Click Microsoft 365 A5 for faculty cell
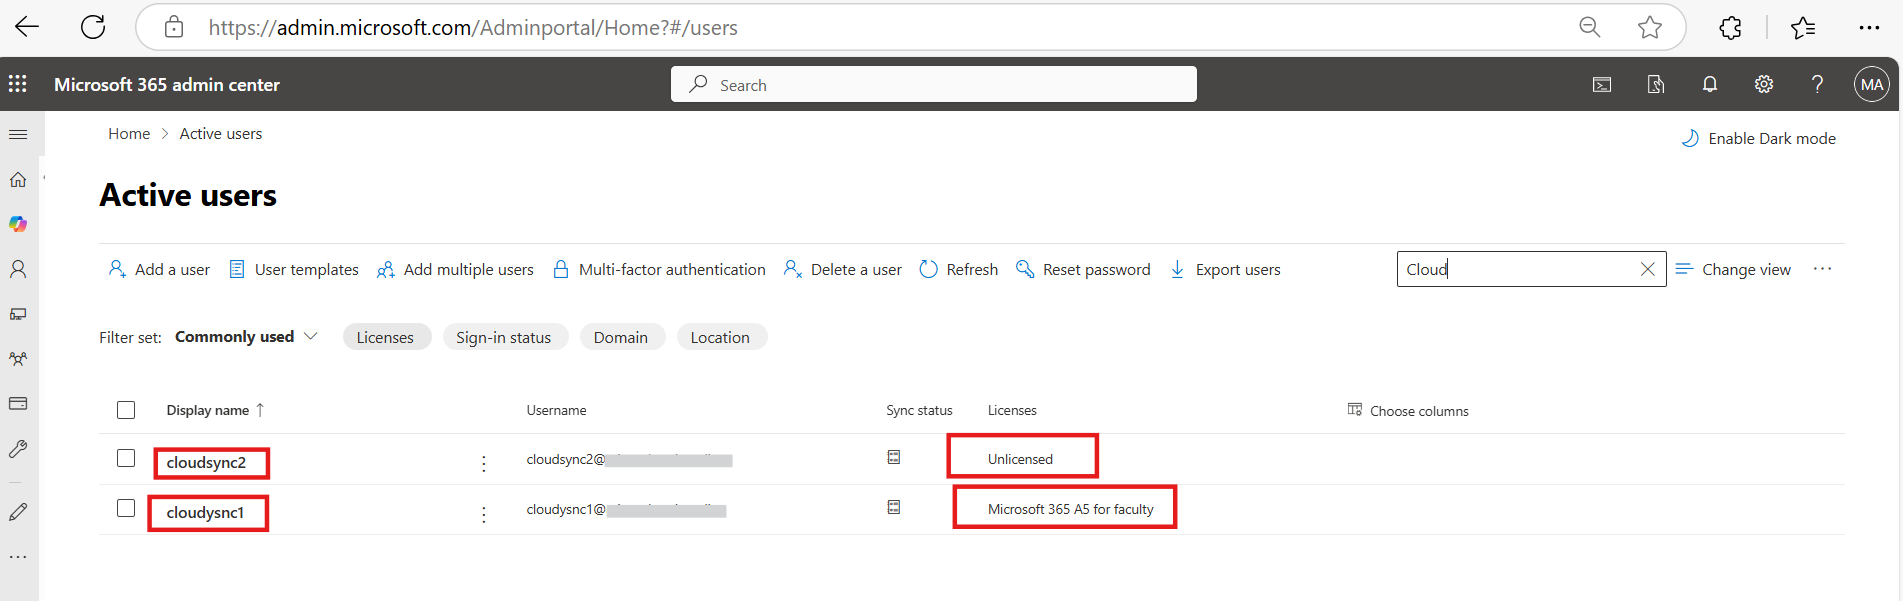Screen dimensions: 1903x601 click(x=1071, y=509)
